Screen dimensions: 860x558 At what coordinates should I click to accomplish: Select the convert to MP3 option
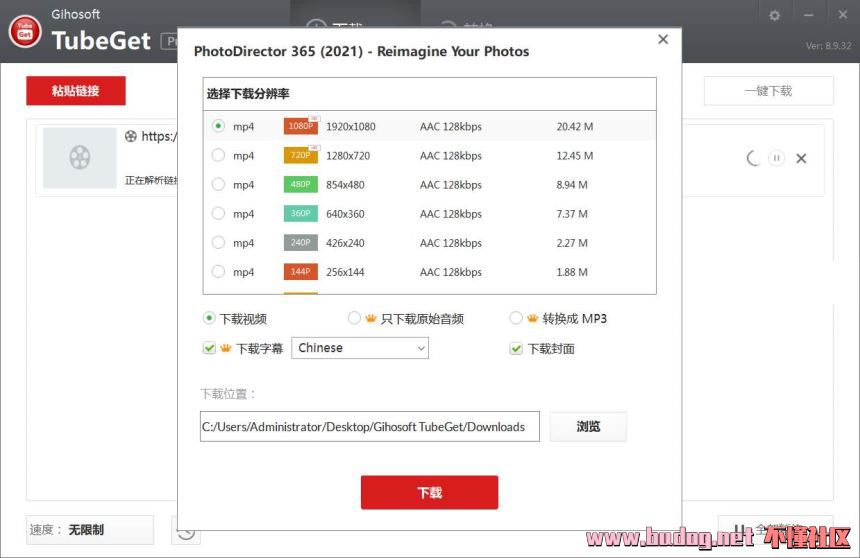click(516, 318)
